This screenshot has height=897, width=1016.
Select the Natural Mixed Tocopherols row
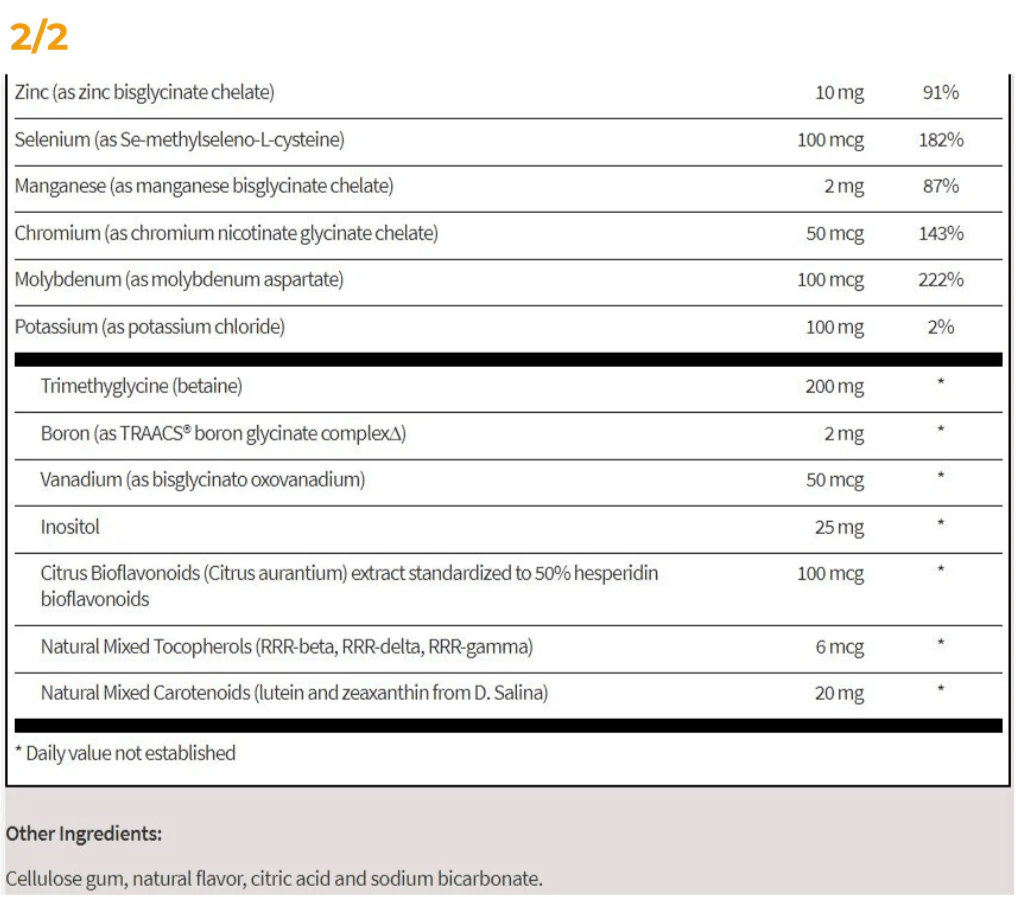coord(508,649)
